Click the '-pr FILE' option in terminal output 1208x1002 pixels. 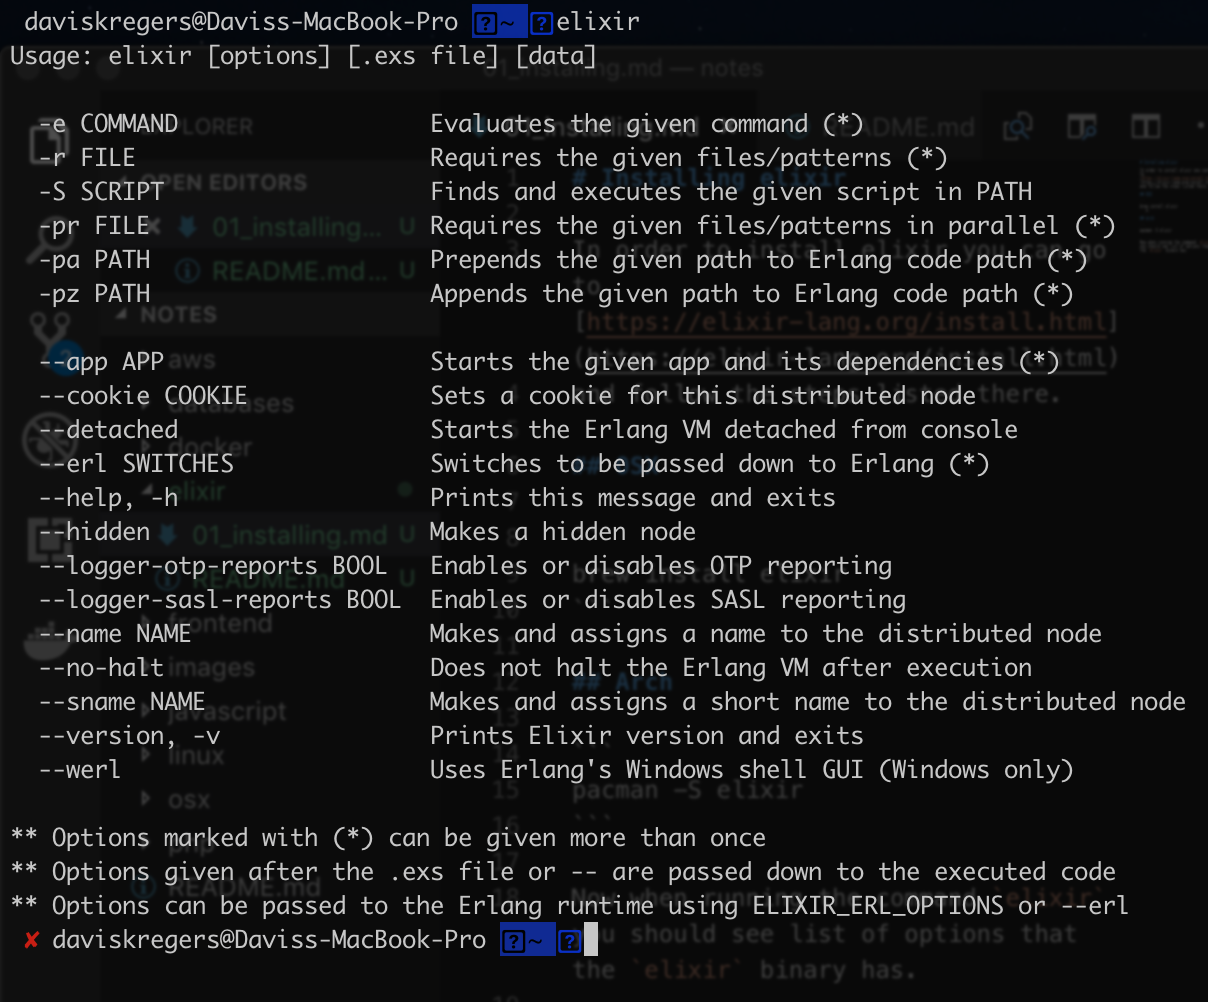click(94, 226)
